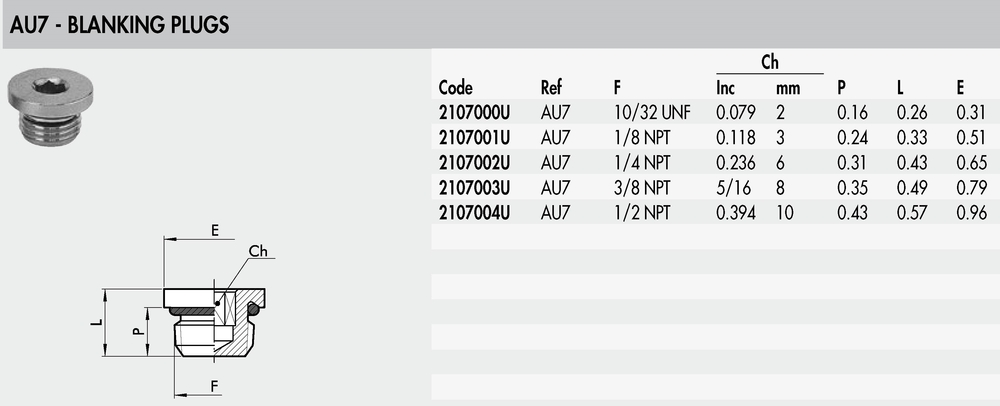Click the Ch grouped column header
Image resolution: width=1000 pixels, height=406 pixels.
point(770,62)
